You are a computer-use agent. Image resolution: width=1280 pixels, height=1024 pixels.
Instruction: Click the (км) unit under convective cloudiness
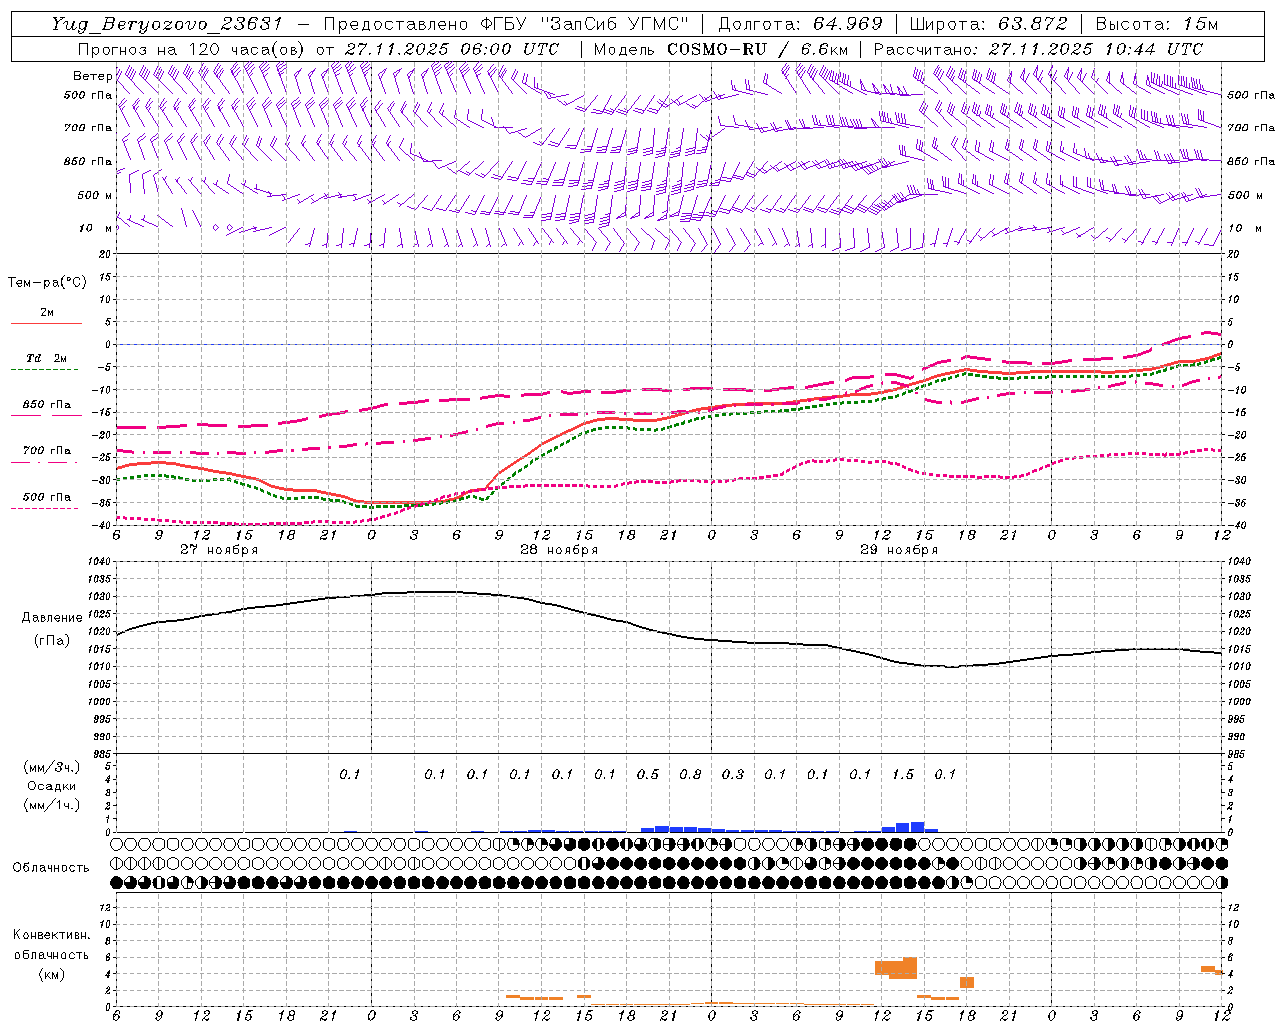point(51,974)
